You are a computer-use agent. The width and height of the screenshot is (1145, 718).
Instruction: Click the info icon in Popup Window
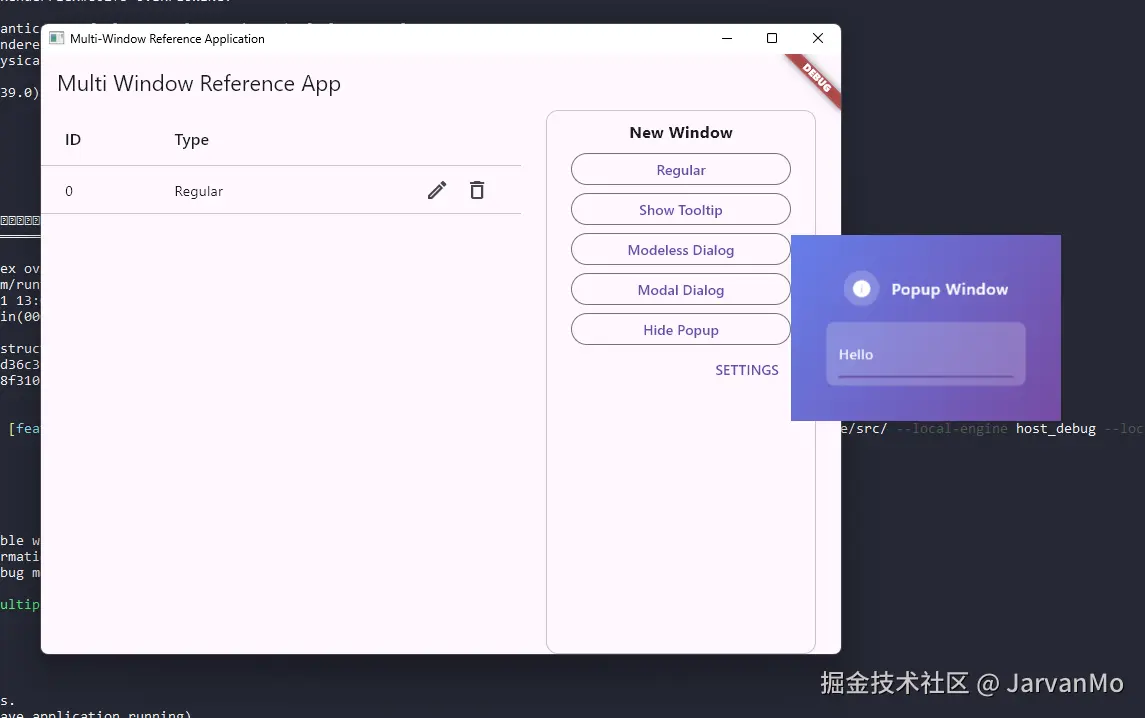862,289
